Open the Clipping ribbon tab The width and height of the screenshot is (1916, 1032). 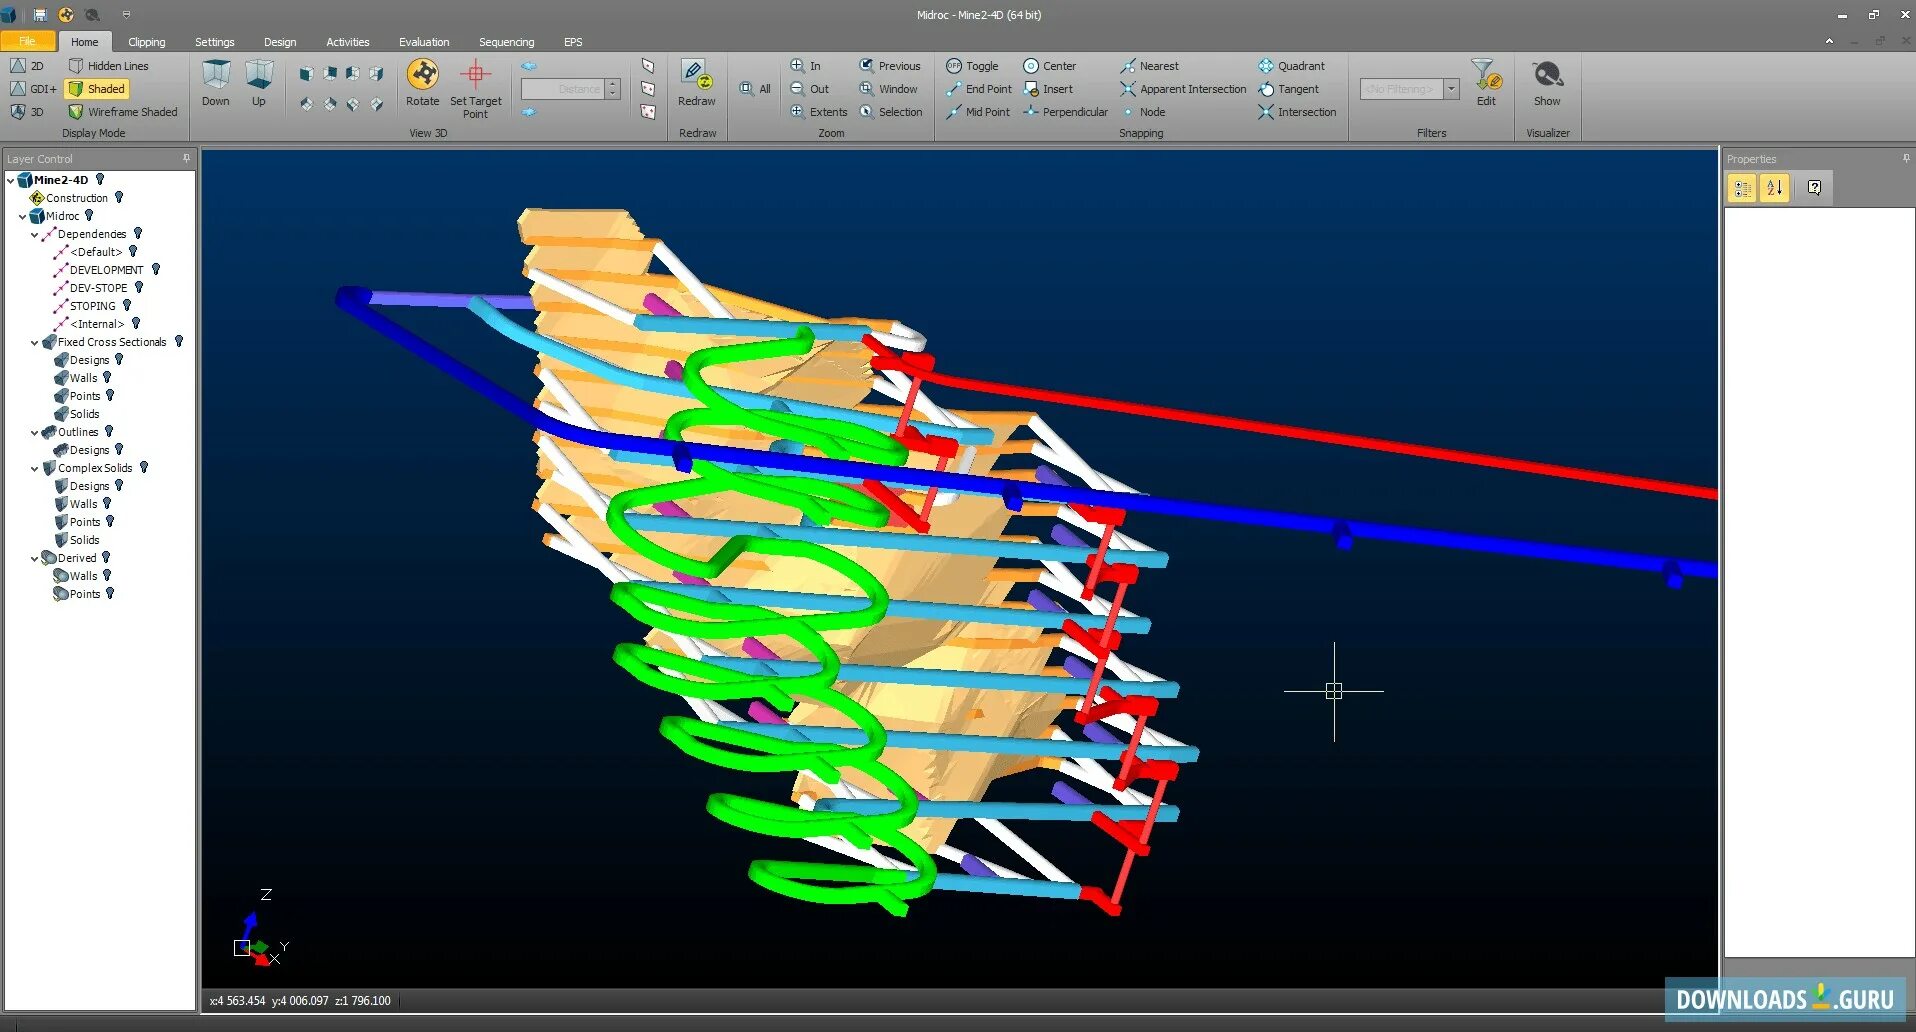pos(147,42)
